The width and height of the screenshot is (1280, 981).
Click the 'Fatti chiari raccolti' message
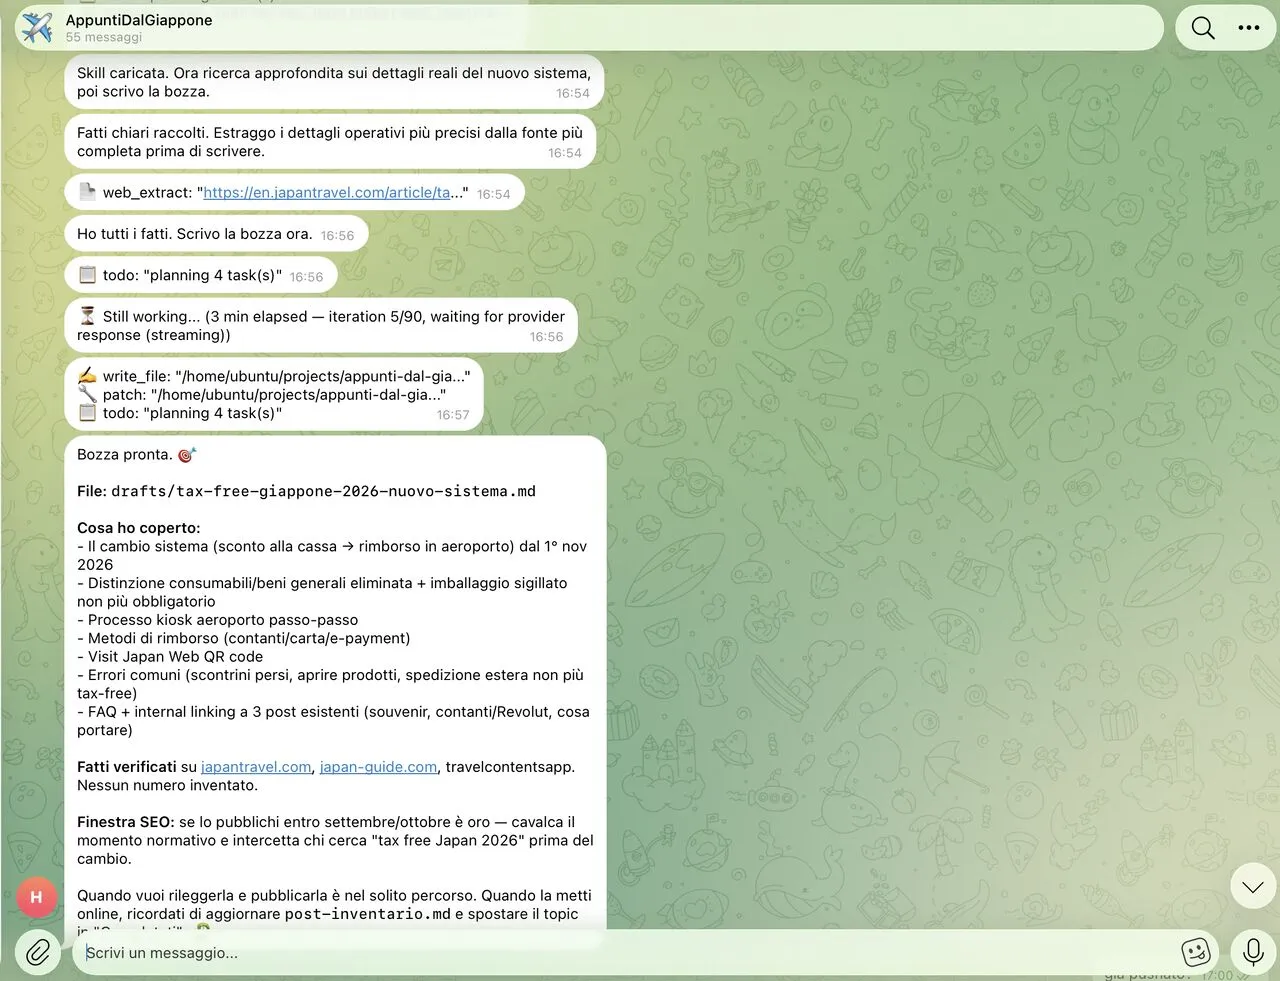tap(330, 142)
